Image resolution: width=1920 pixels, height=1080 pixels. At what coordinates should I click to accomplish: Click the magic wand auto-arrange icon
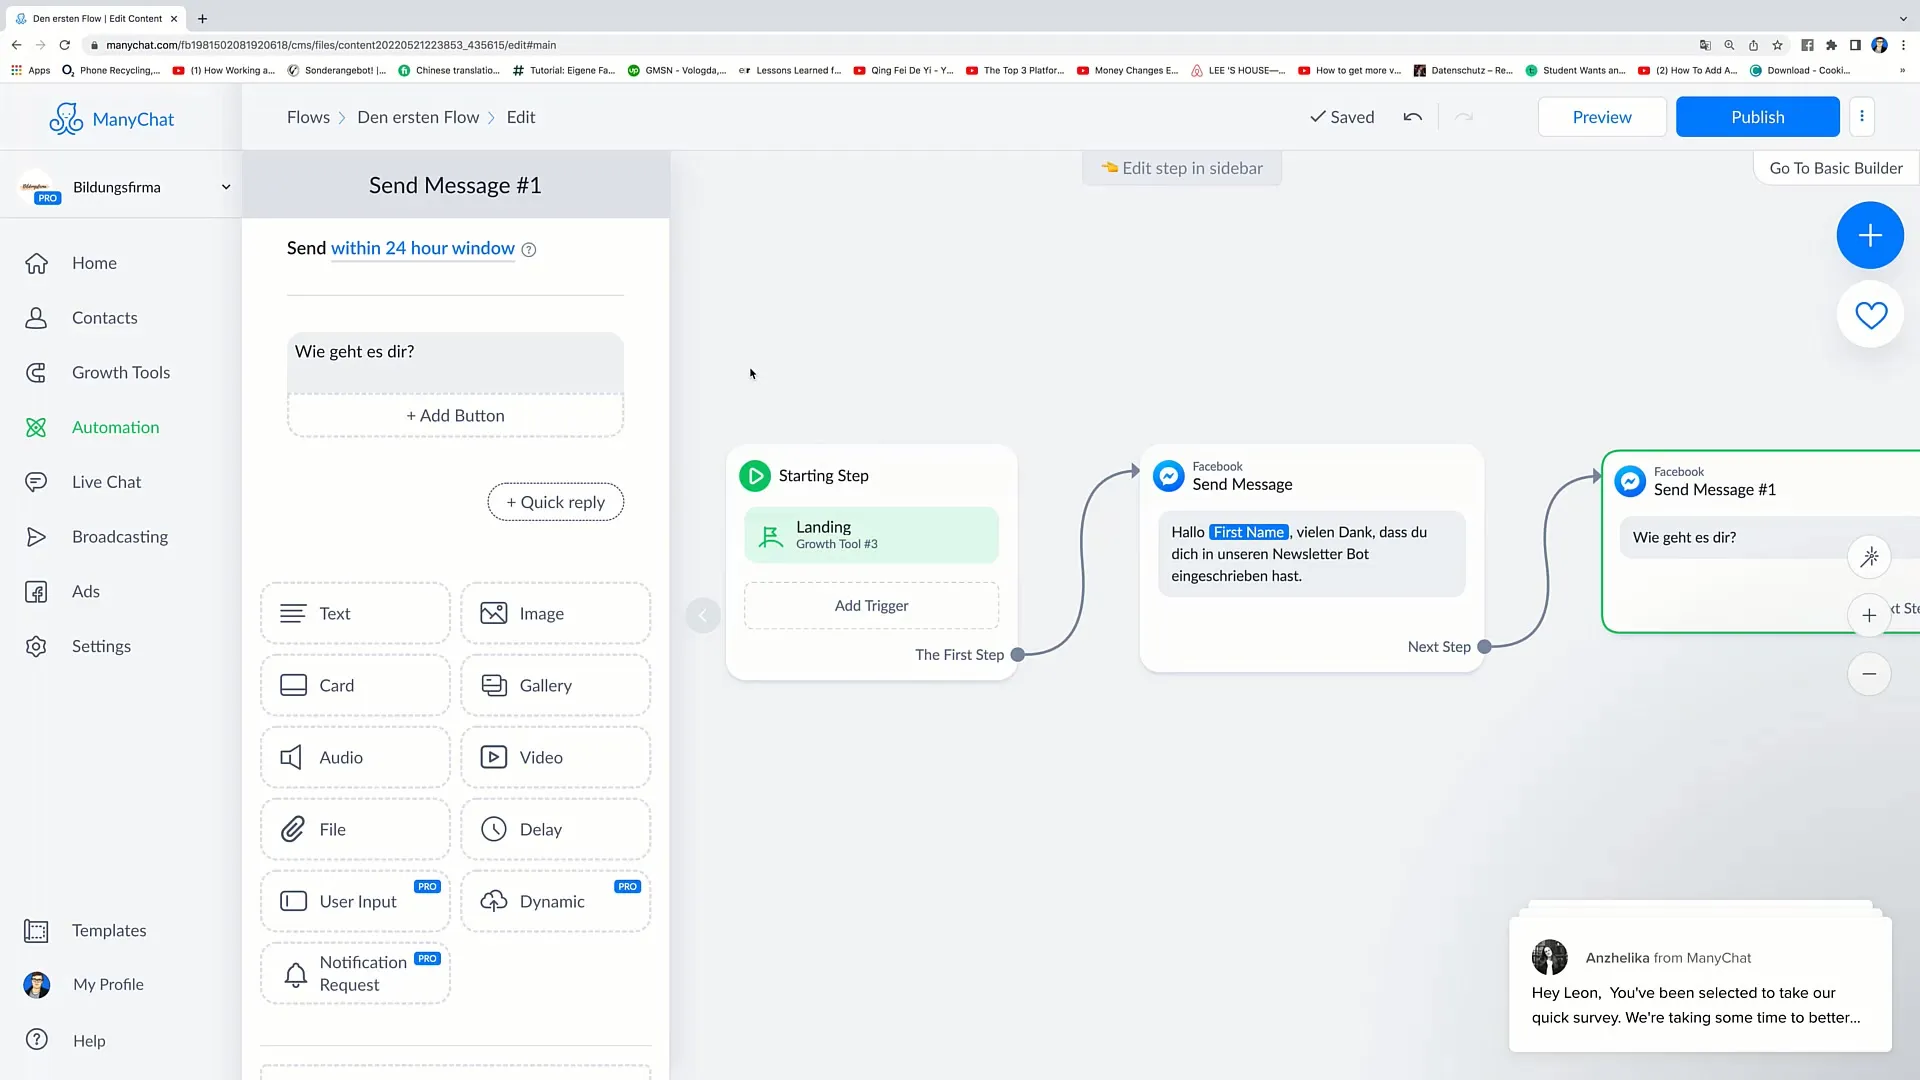(1868, 557)
